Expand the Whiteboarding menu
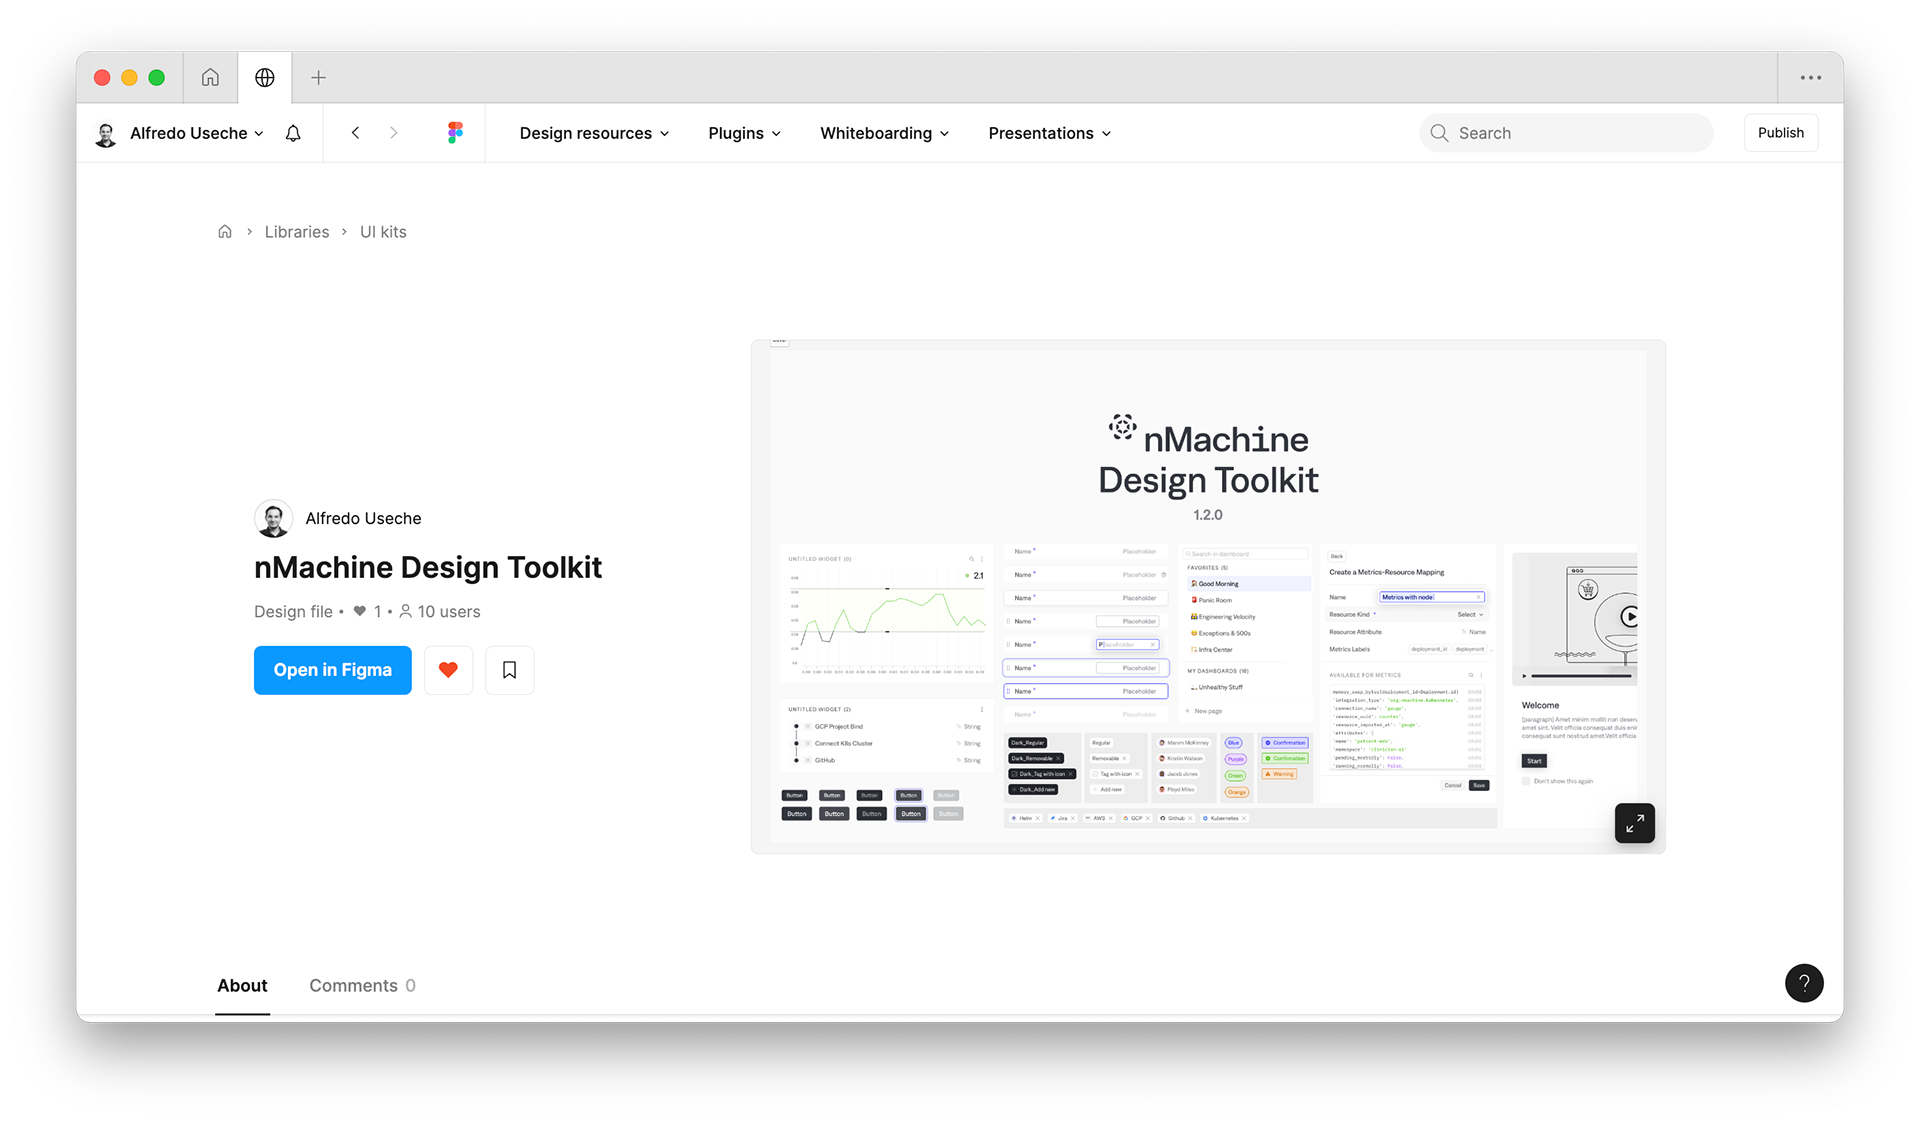Viewport: 1920px width, 1123px height. [884, 133]
